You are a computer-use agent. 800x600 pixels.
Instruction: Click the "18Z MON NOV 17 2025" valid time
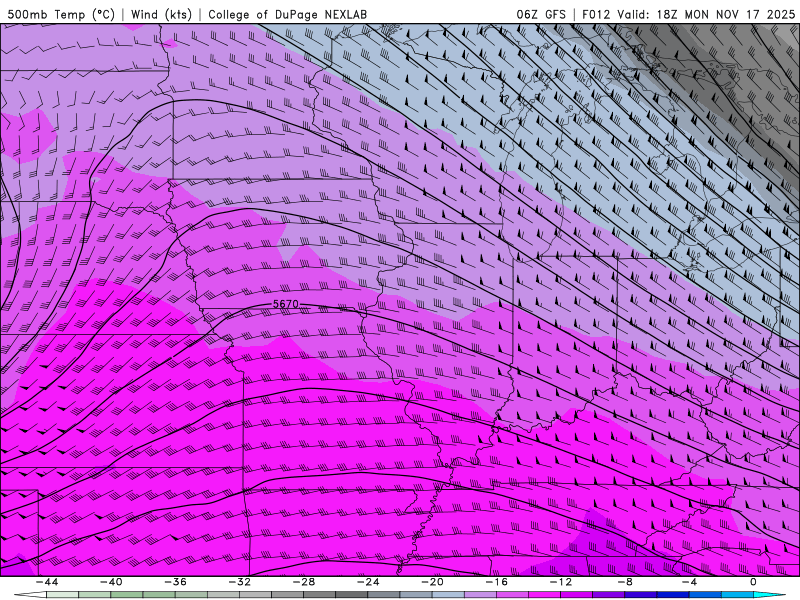pos(726,14)
